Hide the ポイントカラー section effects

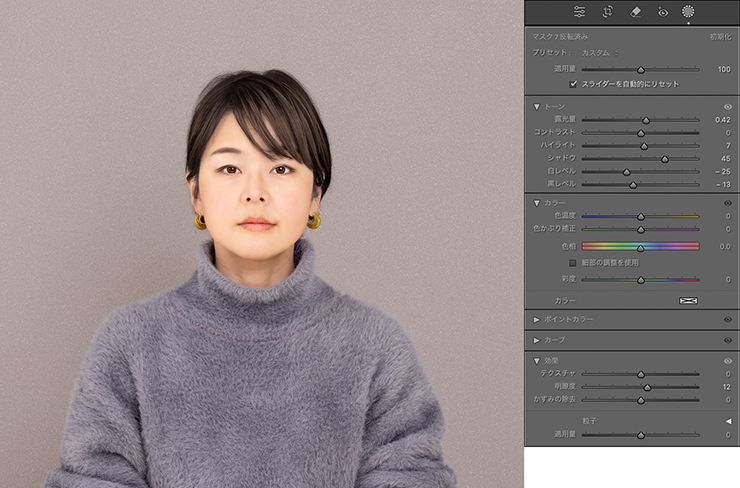[727, 320]
